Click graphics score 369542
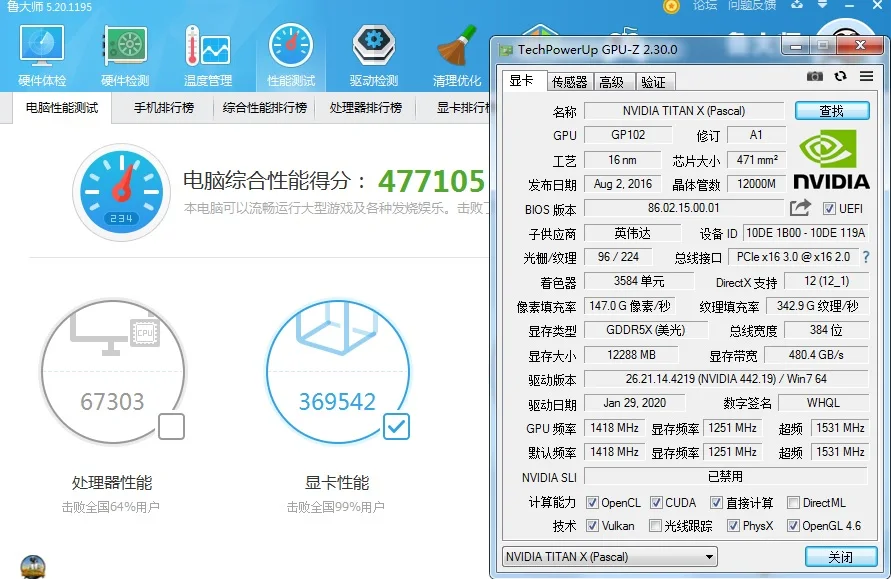The image size is (891, 579). tap(337, 402)
